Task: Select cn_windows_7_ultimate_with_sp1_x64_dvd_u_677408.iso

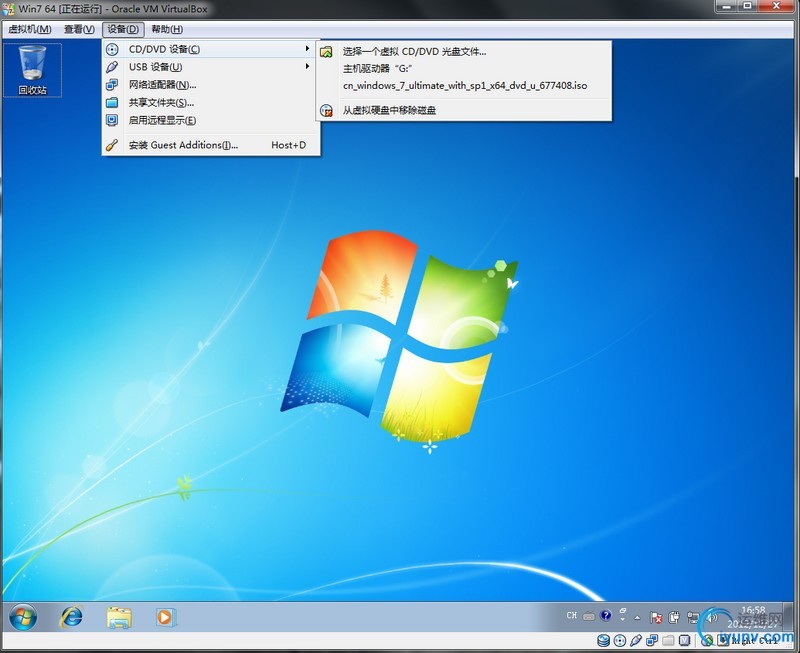Action: click(x=464, y=86)
